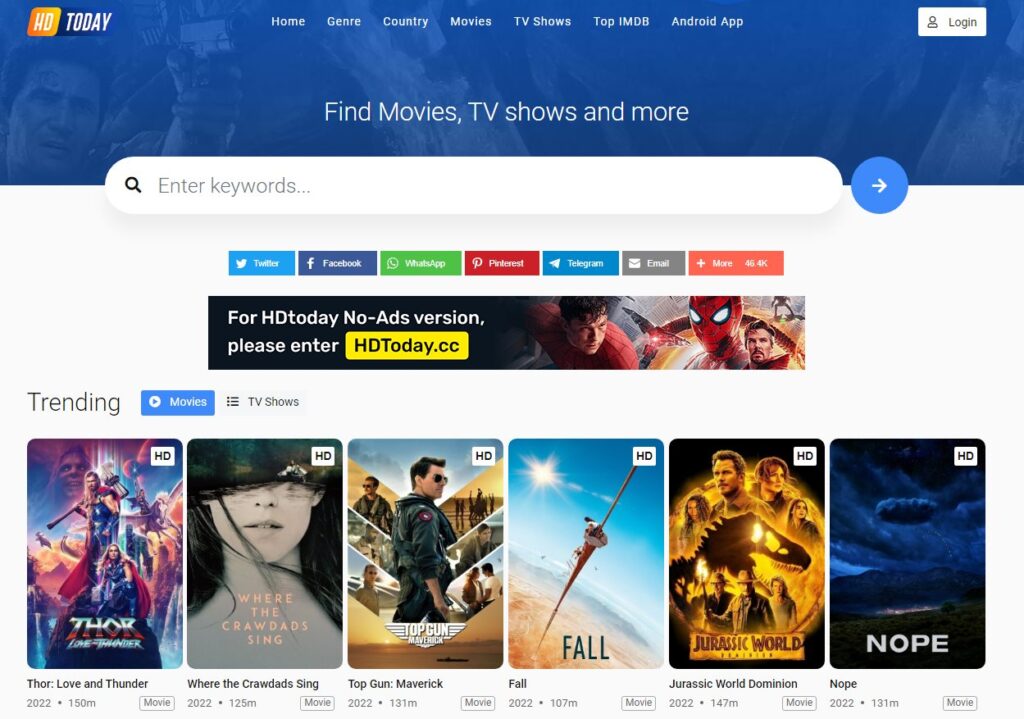
Task: Click the HD Today logo
Action: click(70, 21)
